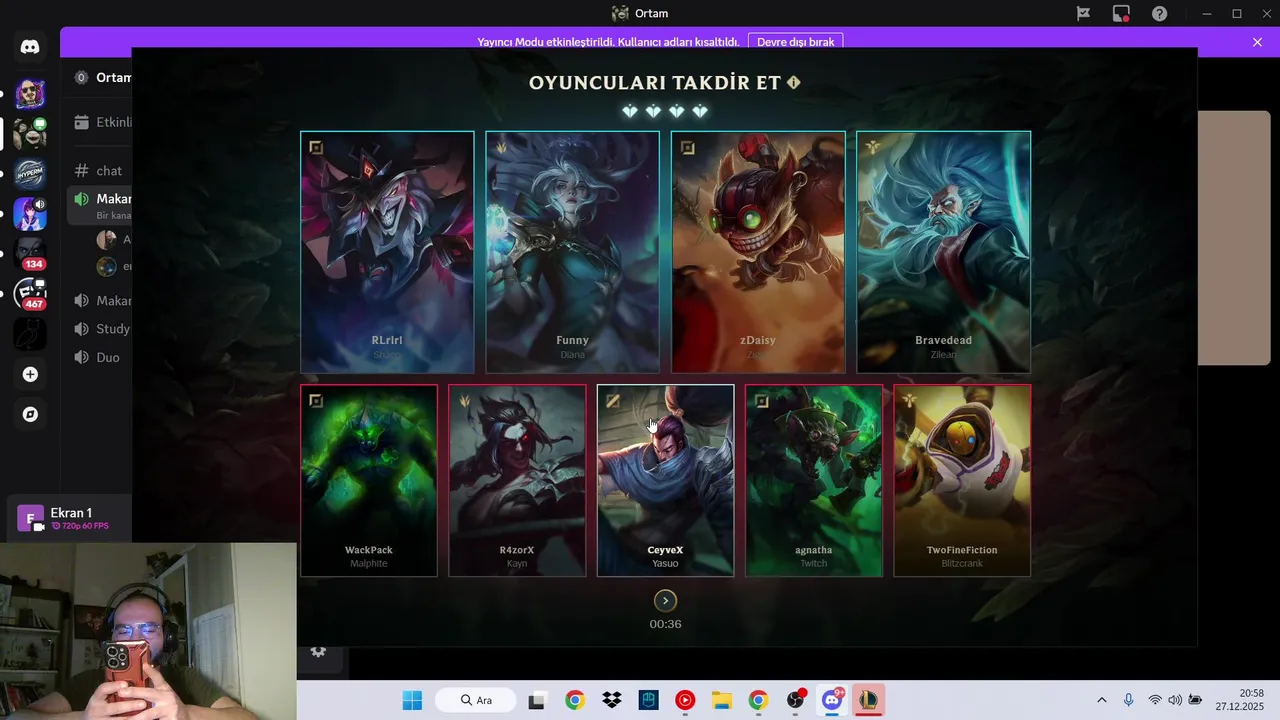Image resolution: width=1280 pixels, height=720 pixels.
Task: Select the server icon with 467 badge
Action: (x=30, y=294)
